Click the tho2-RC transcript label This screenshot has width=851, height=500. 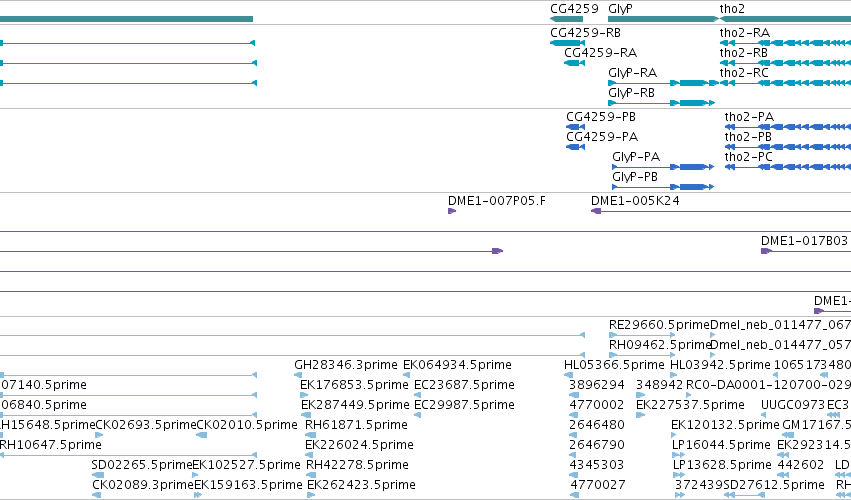coord(744,73)
